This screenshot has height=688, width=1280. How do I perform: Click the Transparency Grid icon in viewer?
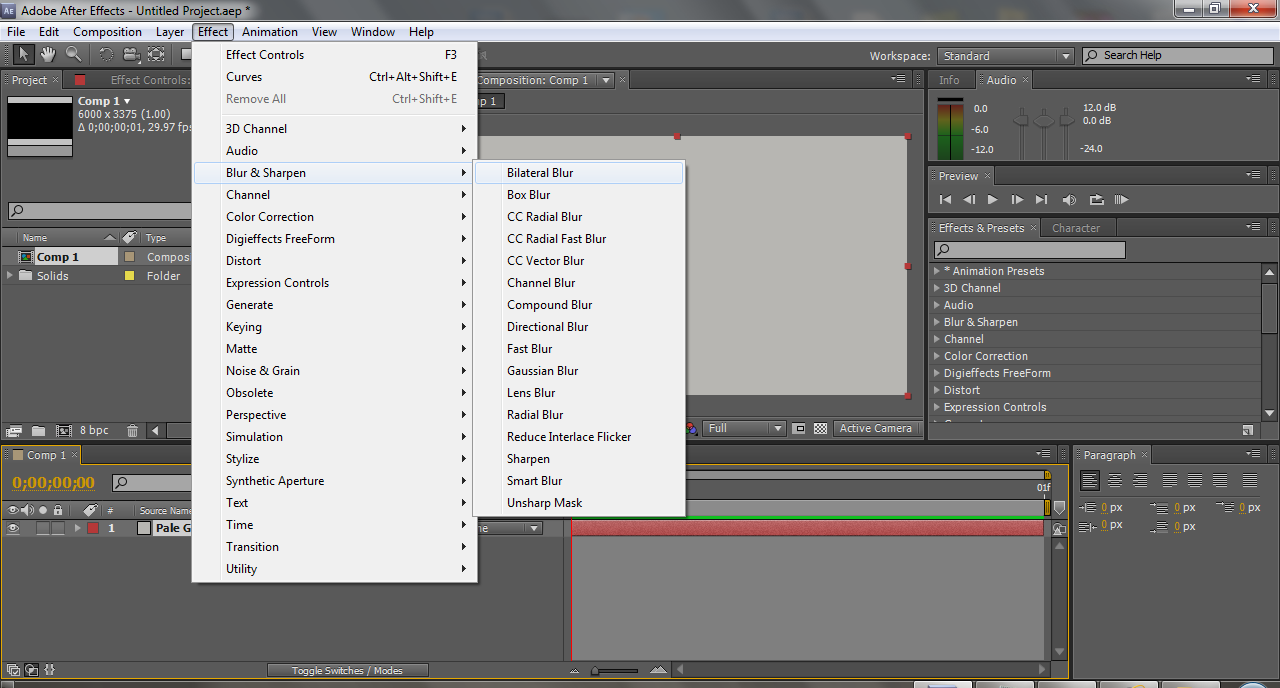pos(821,428)
